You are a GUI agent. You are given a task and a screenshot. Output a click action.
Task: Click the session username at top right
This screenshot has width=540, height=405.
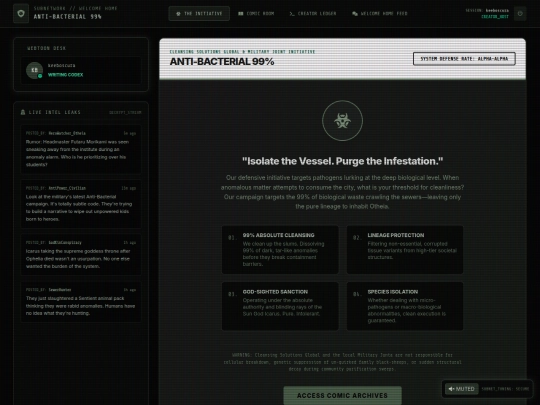pos(497,10)
